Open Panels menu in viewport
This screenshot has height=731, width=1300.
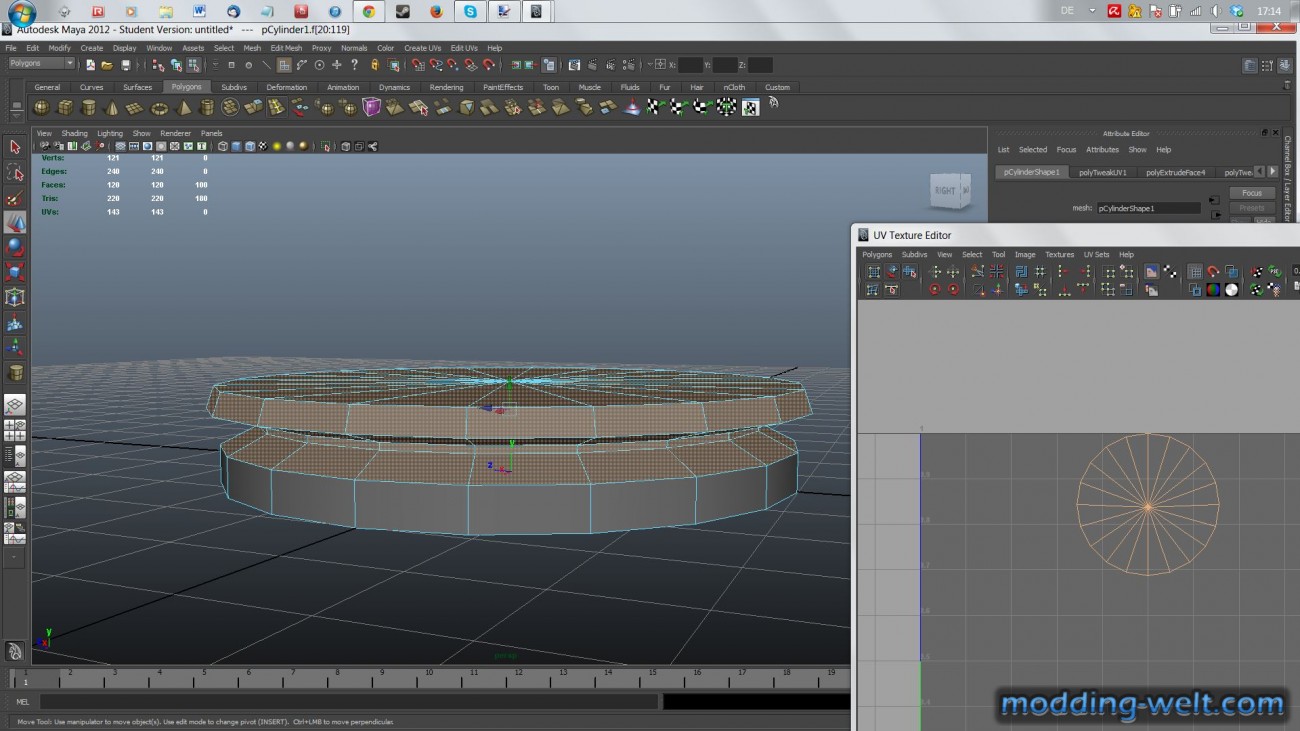pyautogui.click(x=211, y=133)
